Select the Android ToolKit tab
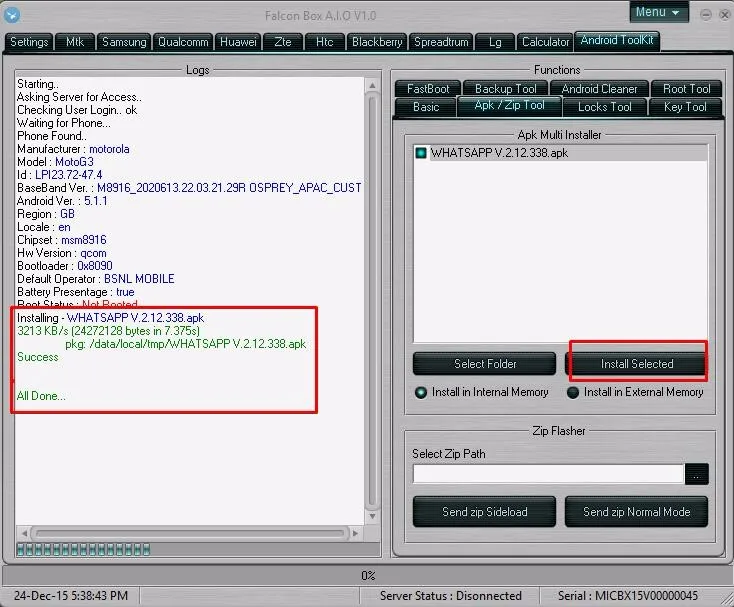This screenshot has width=734, height=607. [617, 40]
